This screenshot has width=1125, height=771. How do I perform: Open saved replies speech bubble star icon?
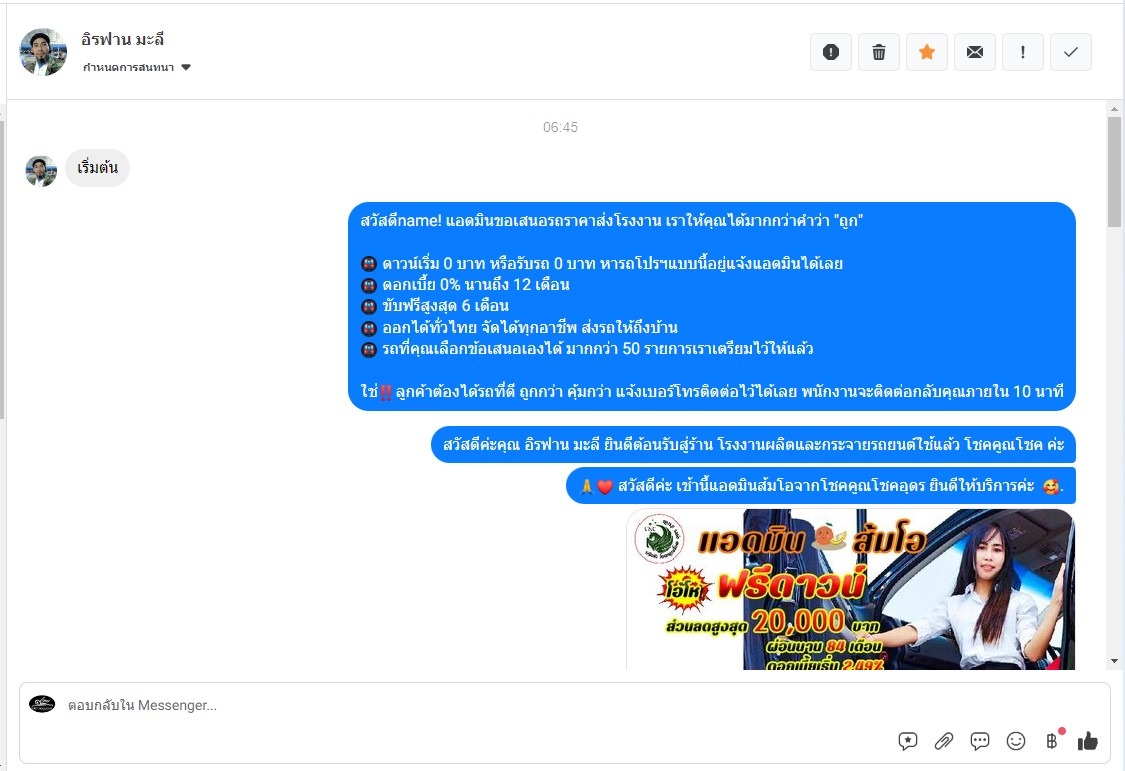[908, 741]
